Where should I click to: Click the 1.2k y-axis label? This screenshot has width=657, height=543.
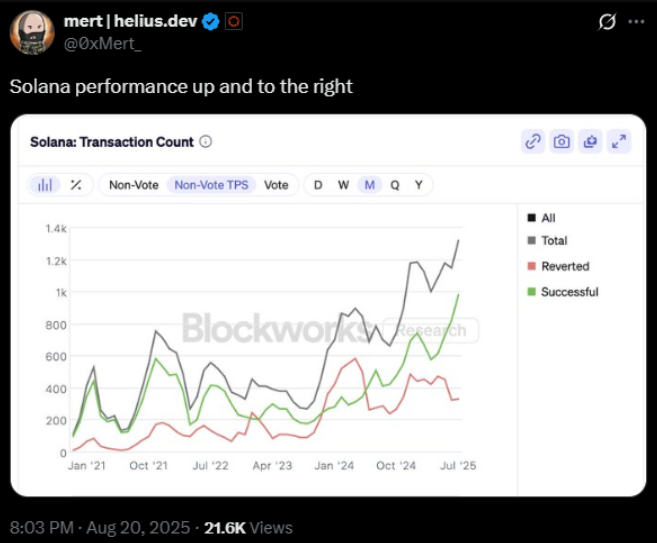click(56, 261)
